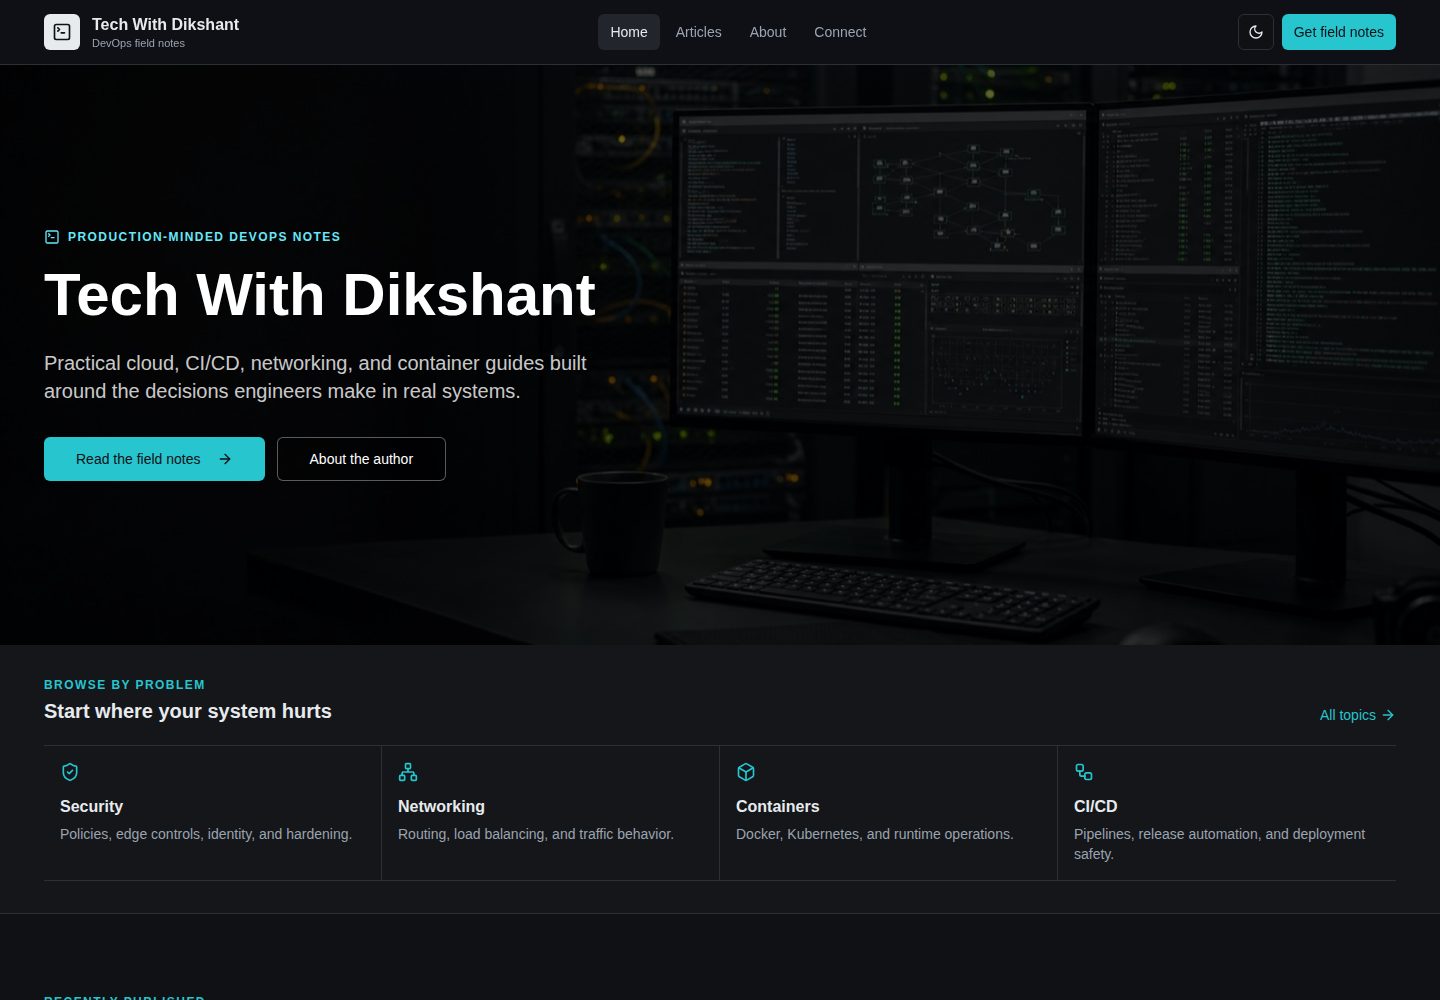Click the Networking topology icon
The image size is (1440, 1000).
click(408, 772)
